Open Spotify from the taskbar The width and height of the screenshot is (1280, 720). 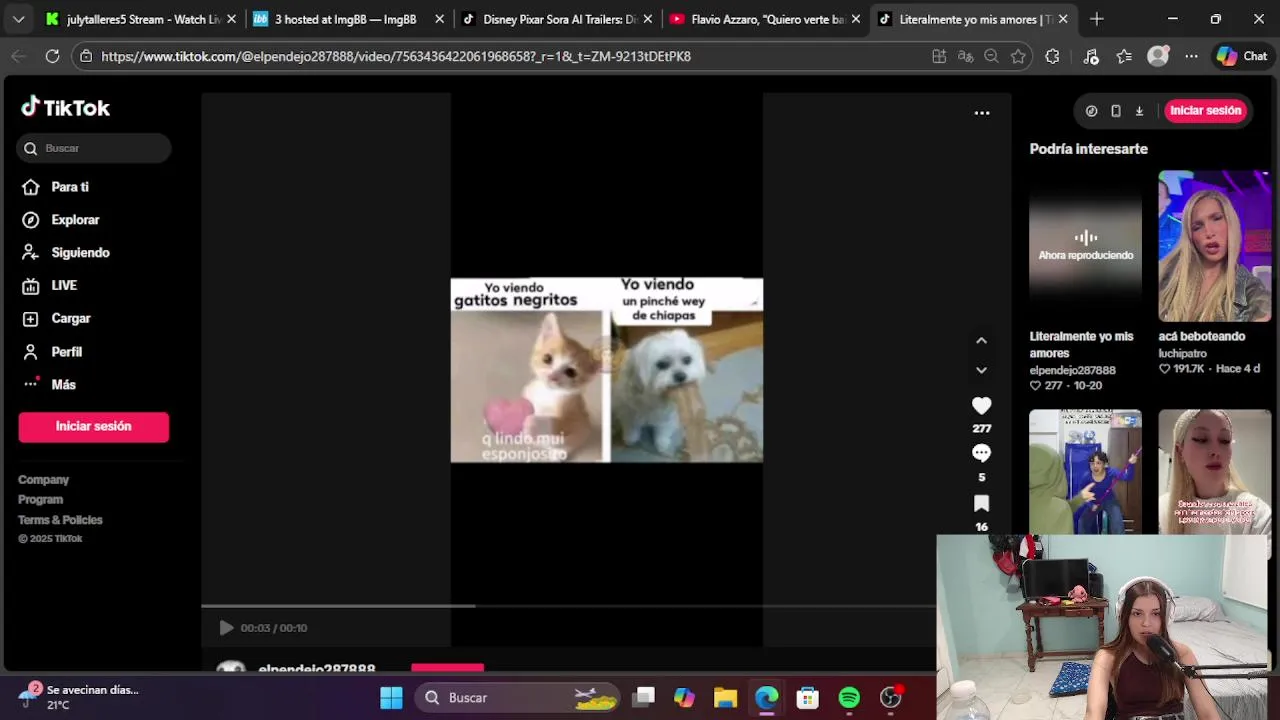tap(849, 698)
